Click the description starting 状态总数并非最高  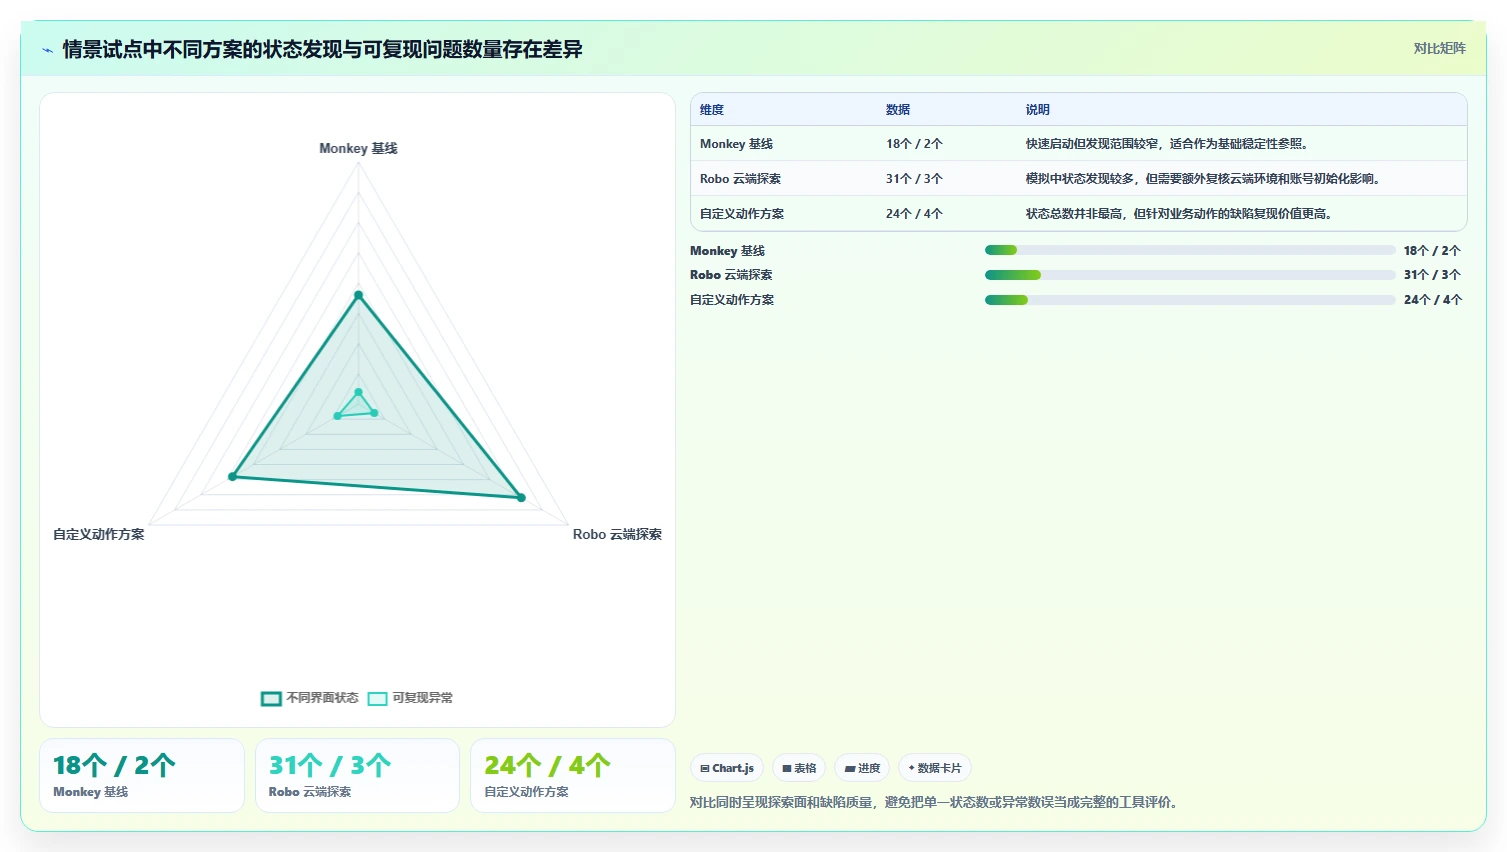tap(1179, 214)
